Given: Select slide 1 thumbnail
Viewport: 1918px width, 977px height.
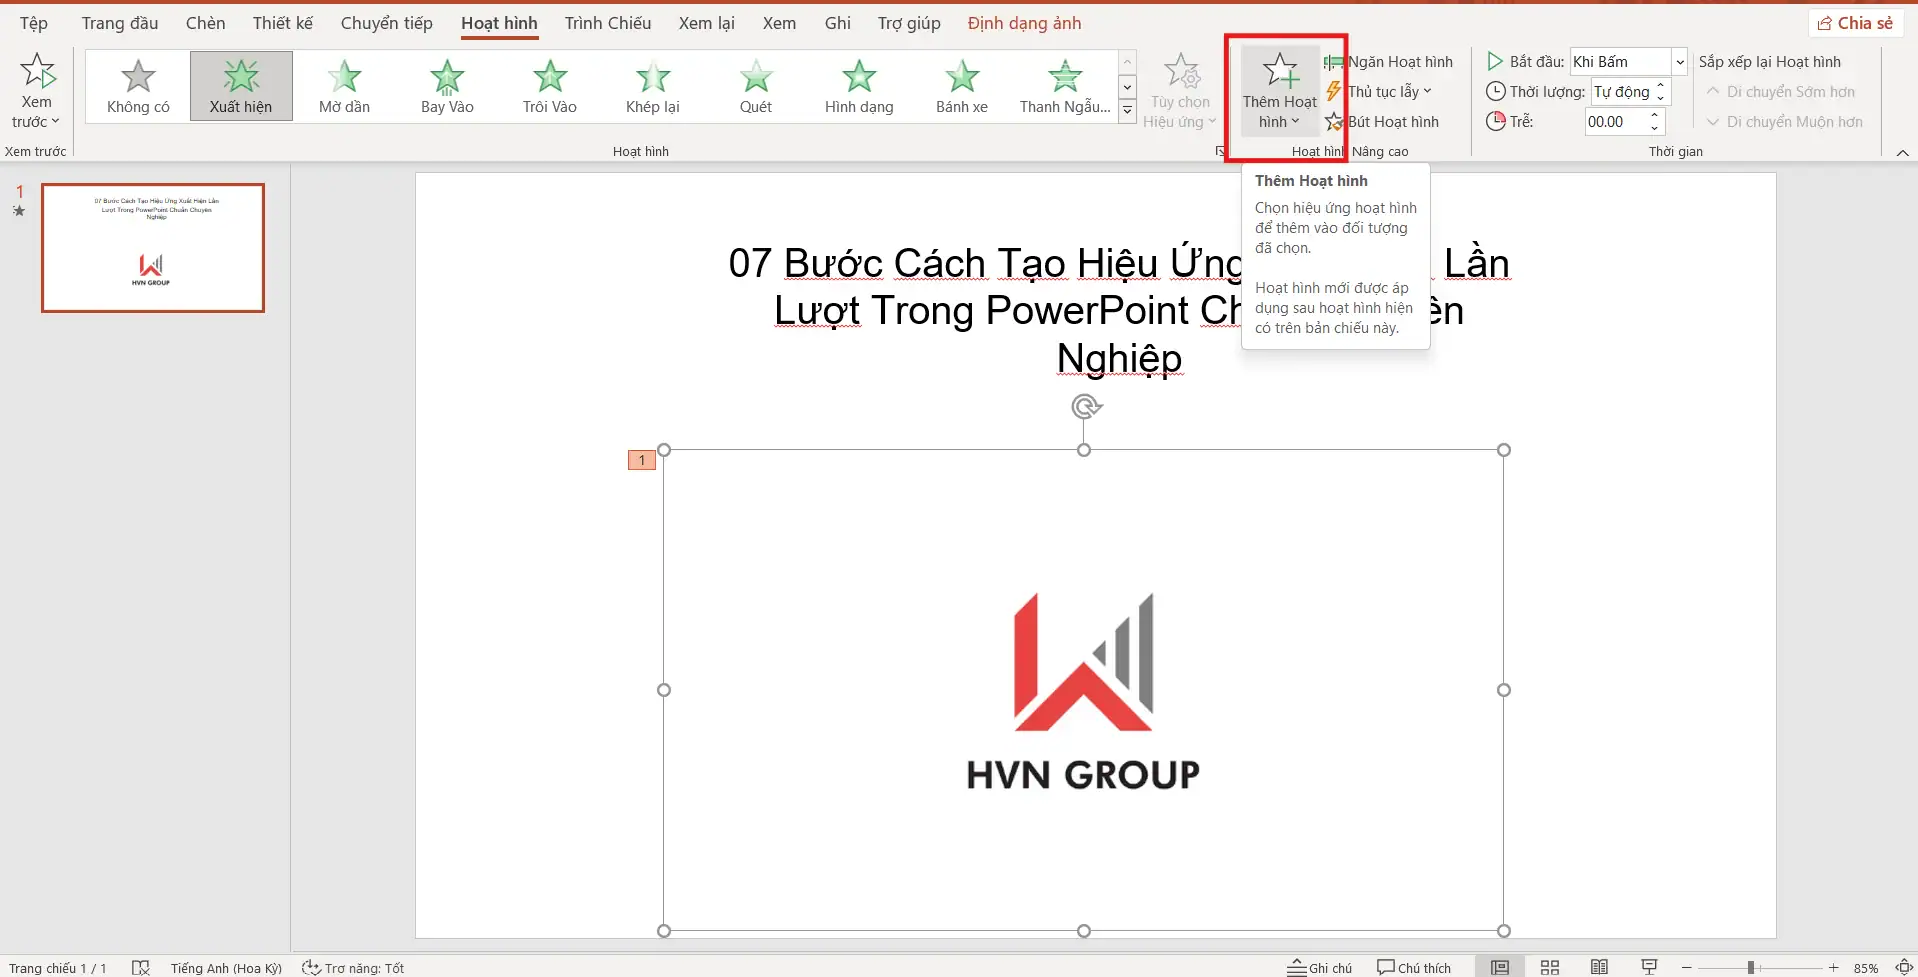Looking at the screenshot, I should tap(153, 248).
